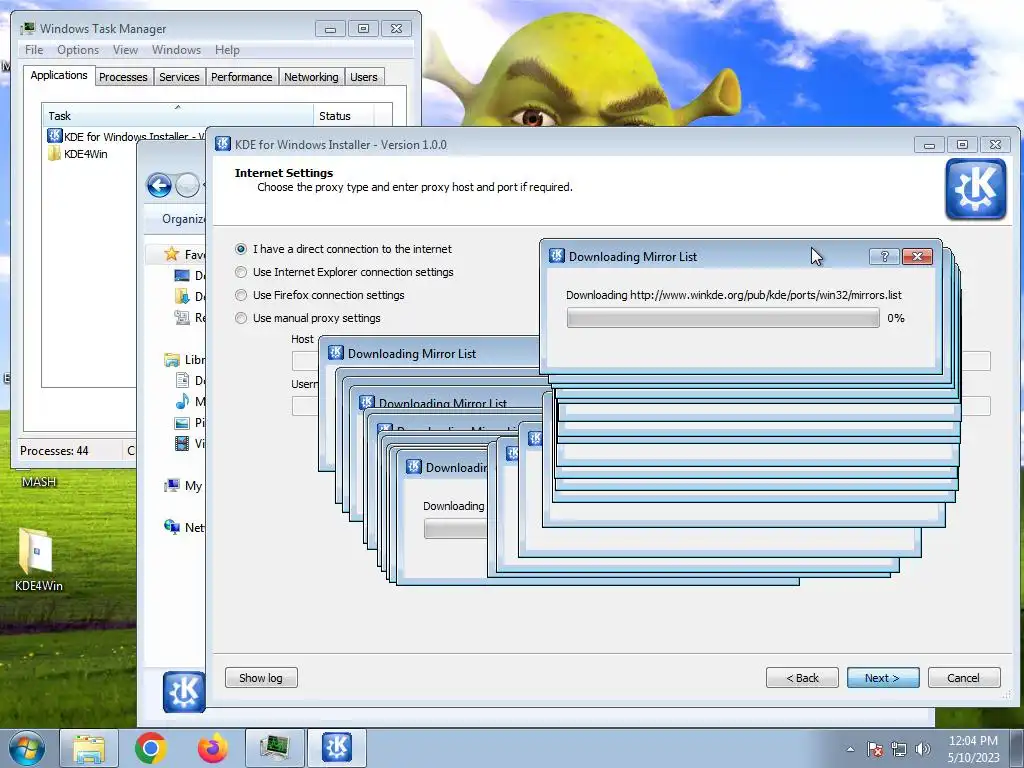Click the Back button in installer
The image size is (1024, 768).
[802, 678]
